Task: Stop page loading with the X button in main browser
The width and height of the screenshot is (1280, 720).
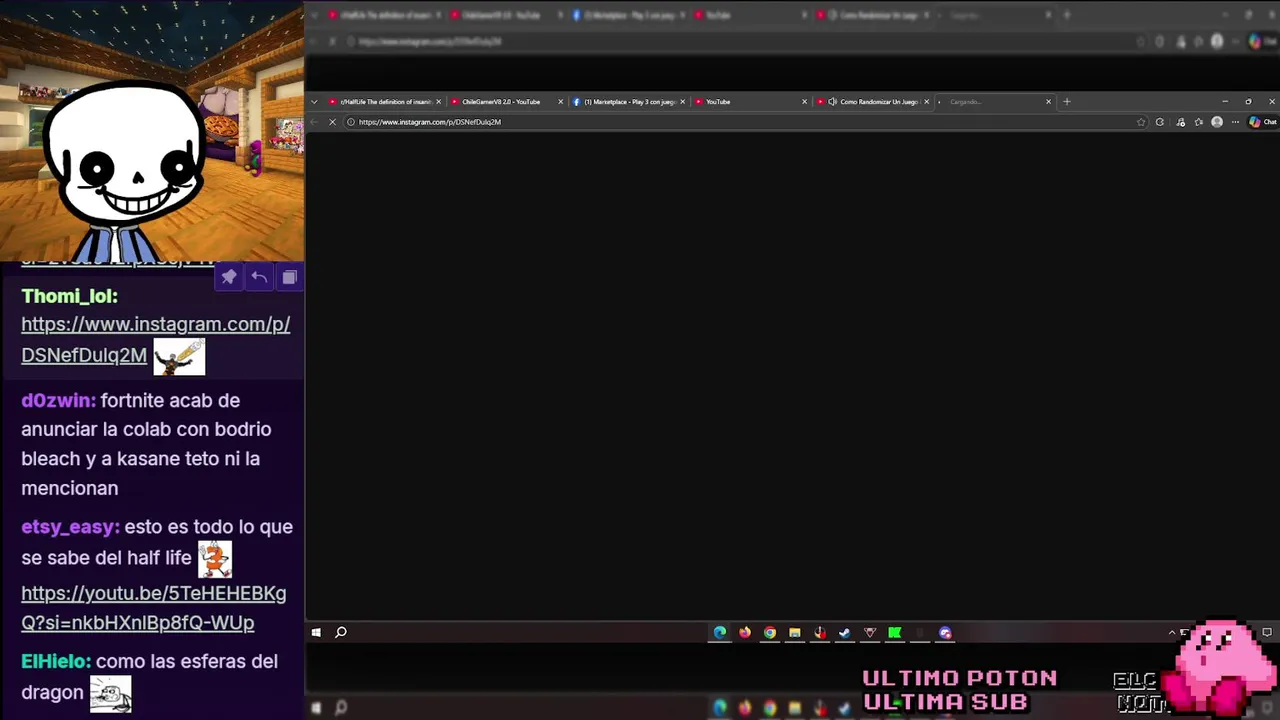Action: [332, 122]
